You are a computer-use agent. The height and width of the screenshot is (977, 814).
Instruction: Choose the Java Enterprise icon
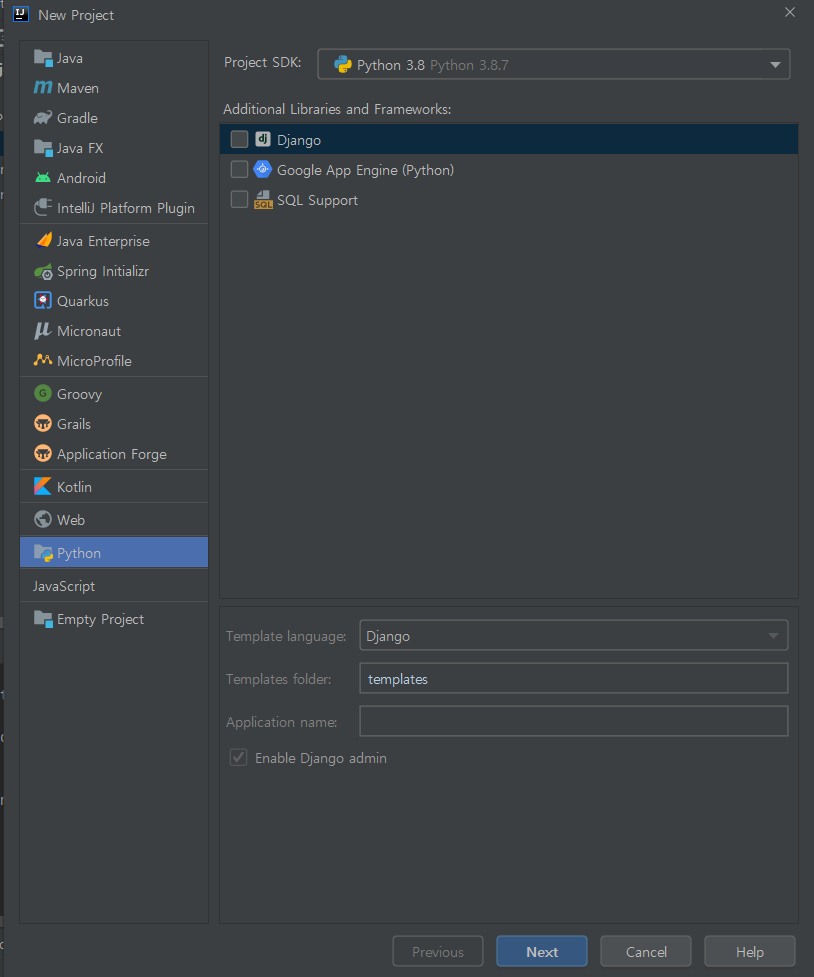click(x=43, y=241)
